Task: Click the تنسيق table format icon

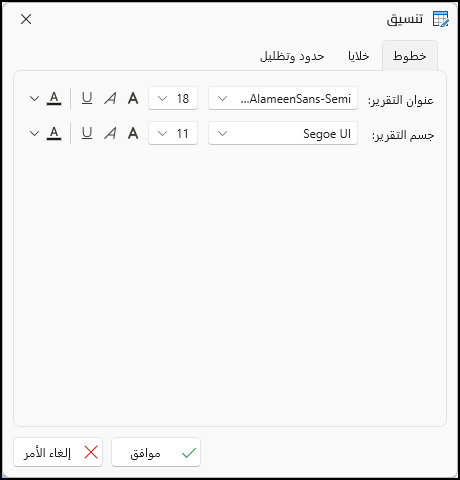Action: [x=441, y=19]
